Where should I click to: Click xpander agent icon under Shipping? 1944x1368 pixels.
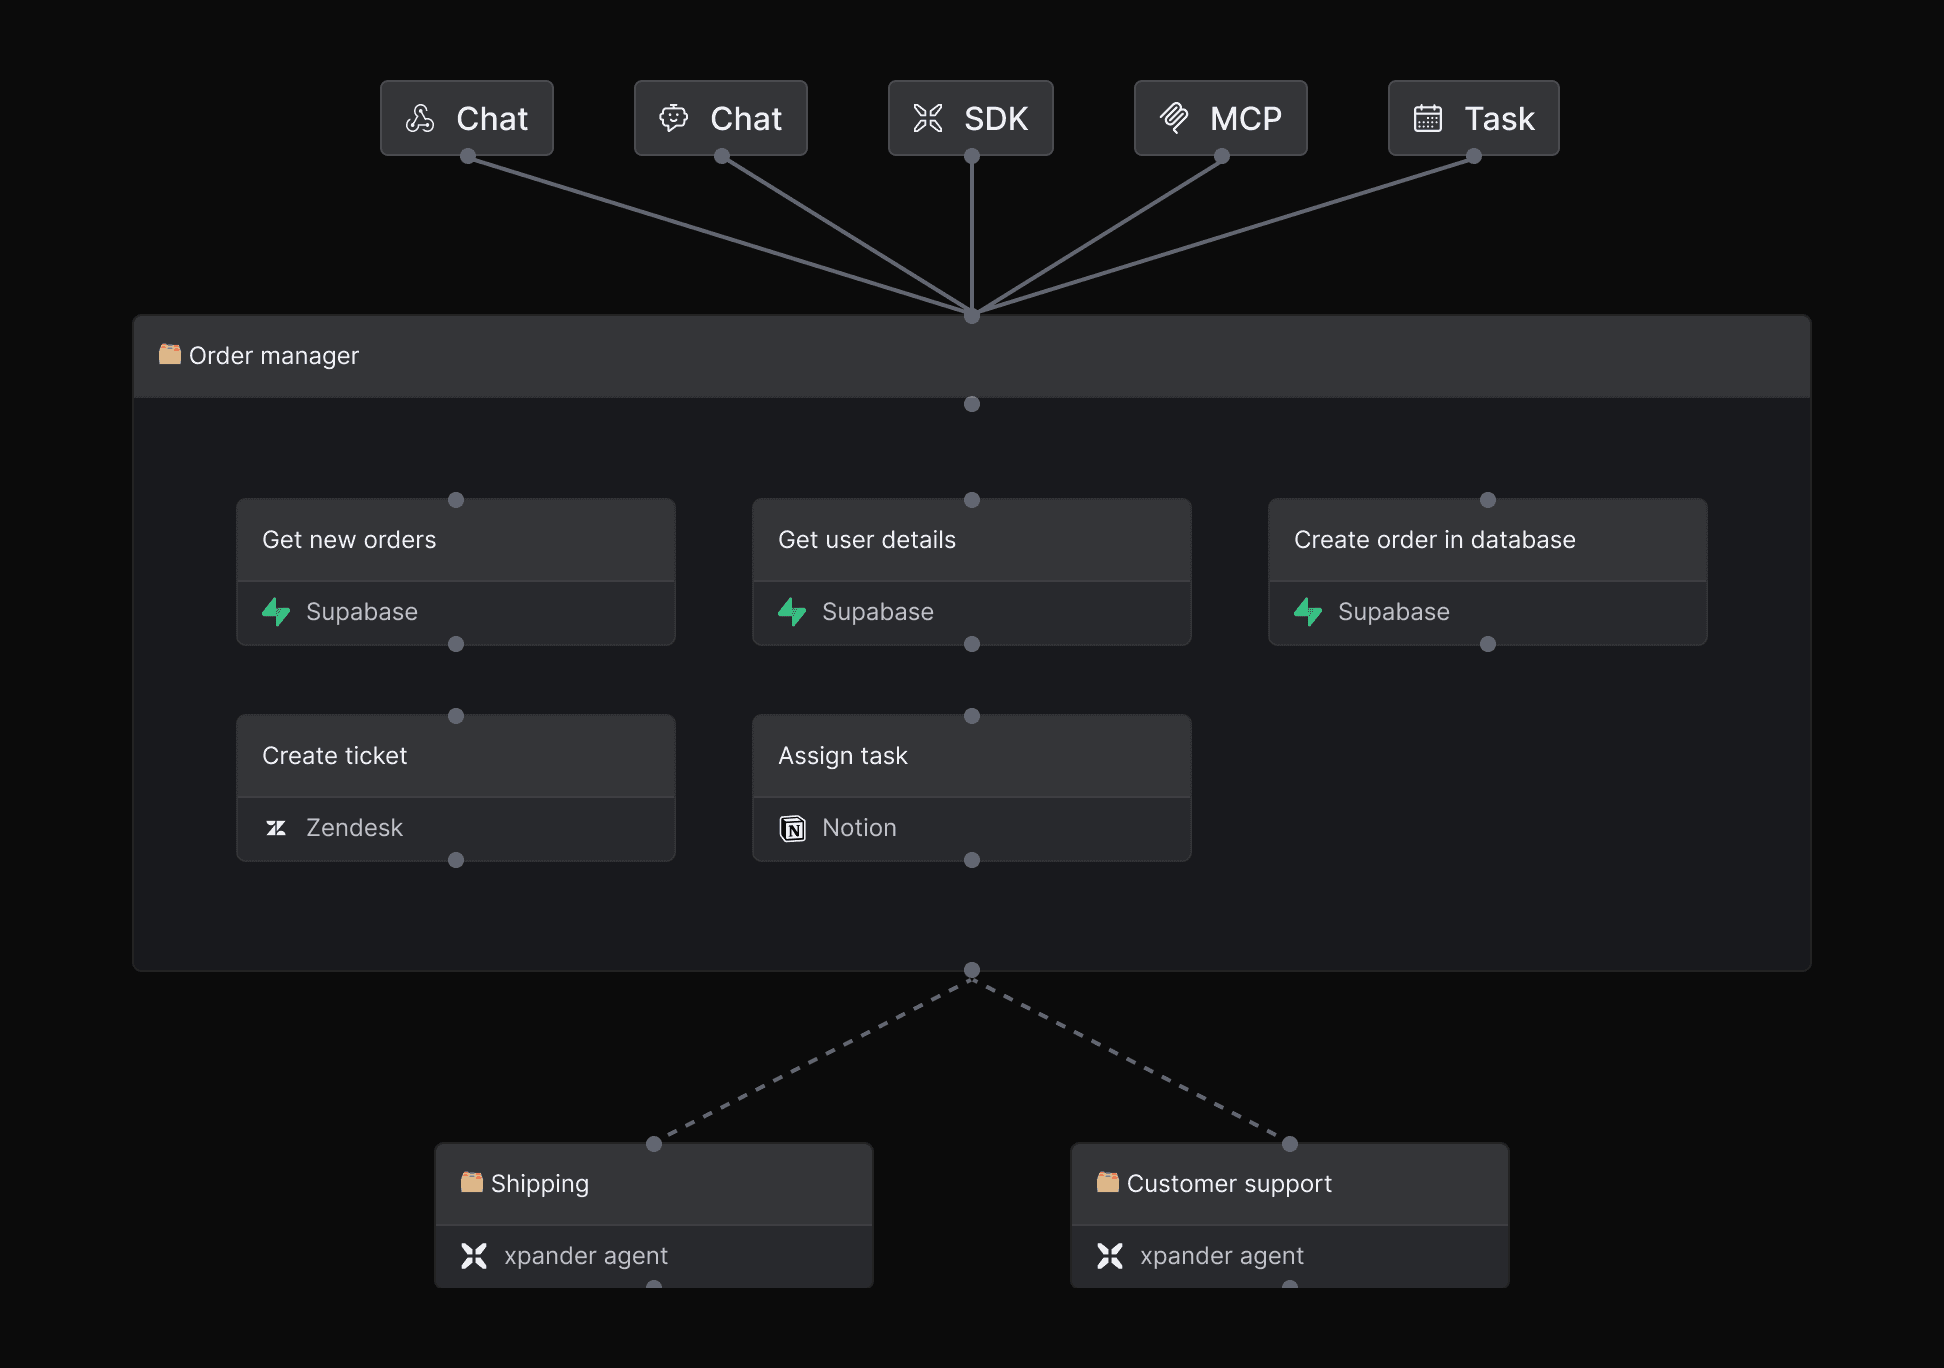[474, 1256]
